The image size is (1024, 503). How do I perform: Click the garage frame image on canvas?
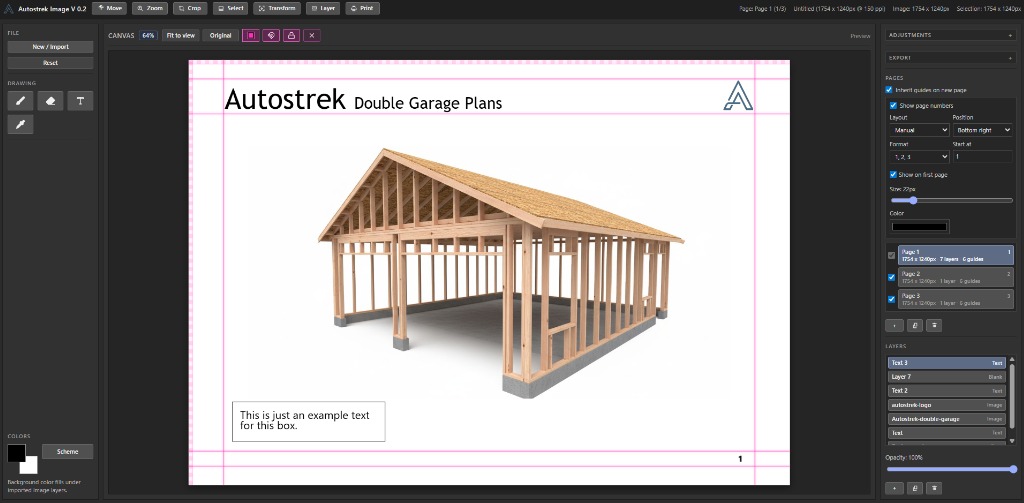point(501,272)
